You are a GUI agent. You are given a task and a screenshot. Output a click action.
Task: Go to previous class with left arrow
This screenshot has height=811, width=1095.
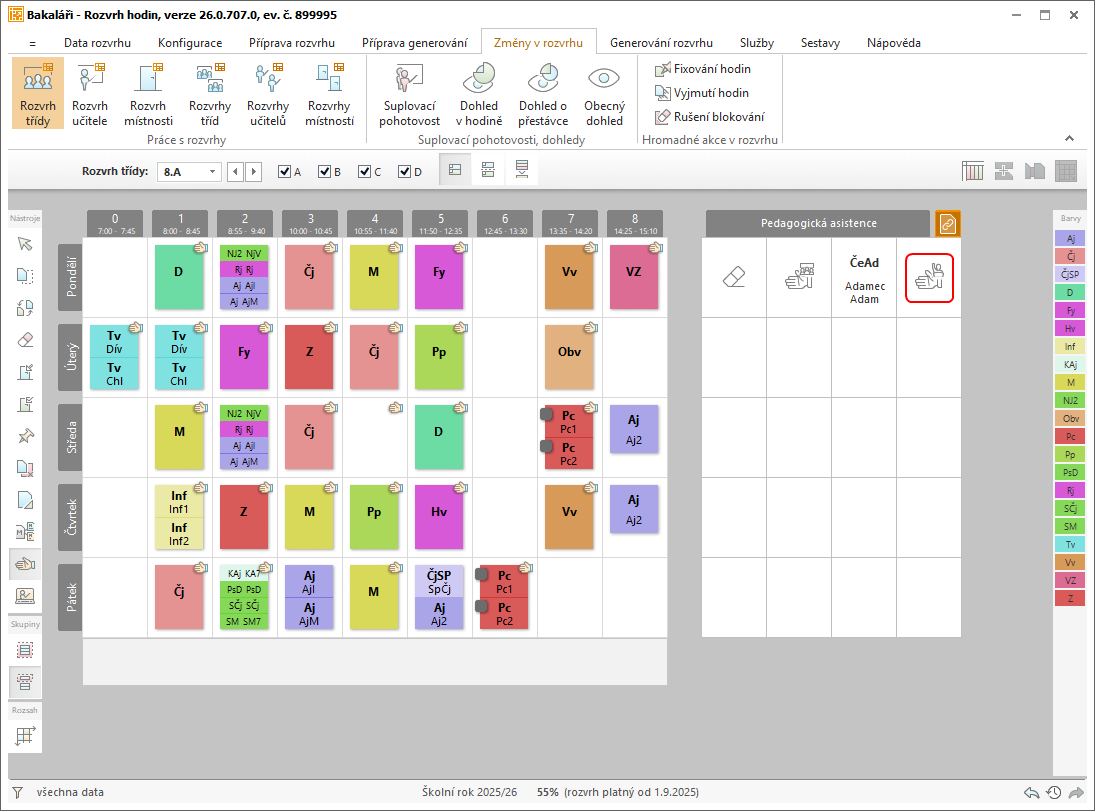tap(235, 172)
